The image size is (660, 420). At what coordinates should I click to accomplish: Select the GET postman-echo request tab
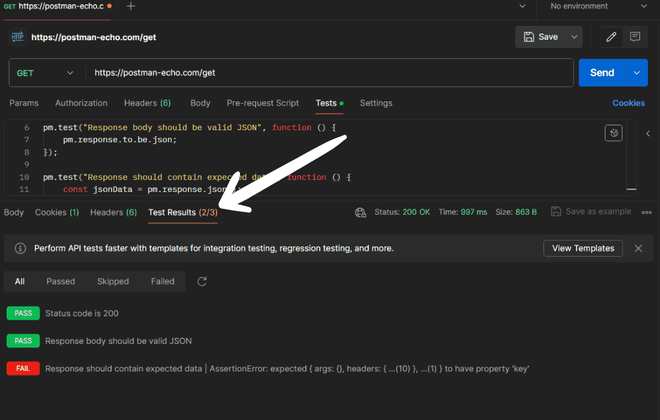click(x=57, y=6)
